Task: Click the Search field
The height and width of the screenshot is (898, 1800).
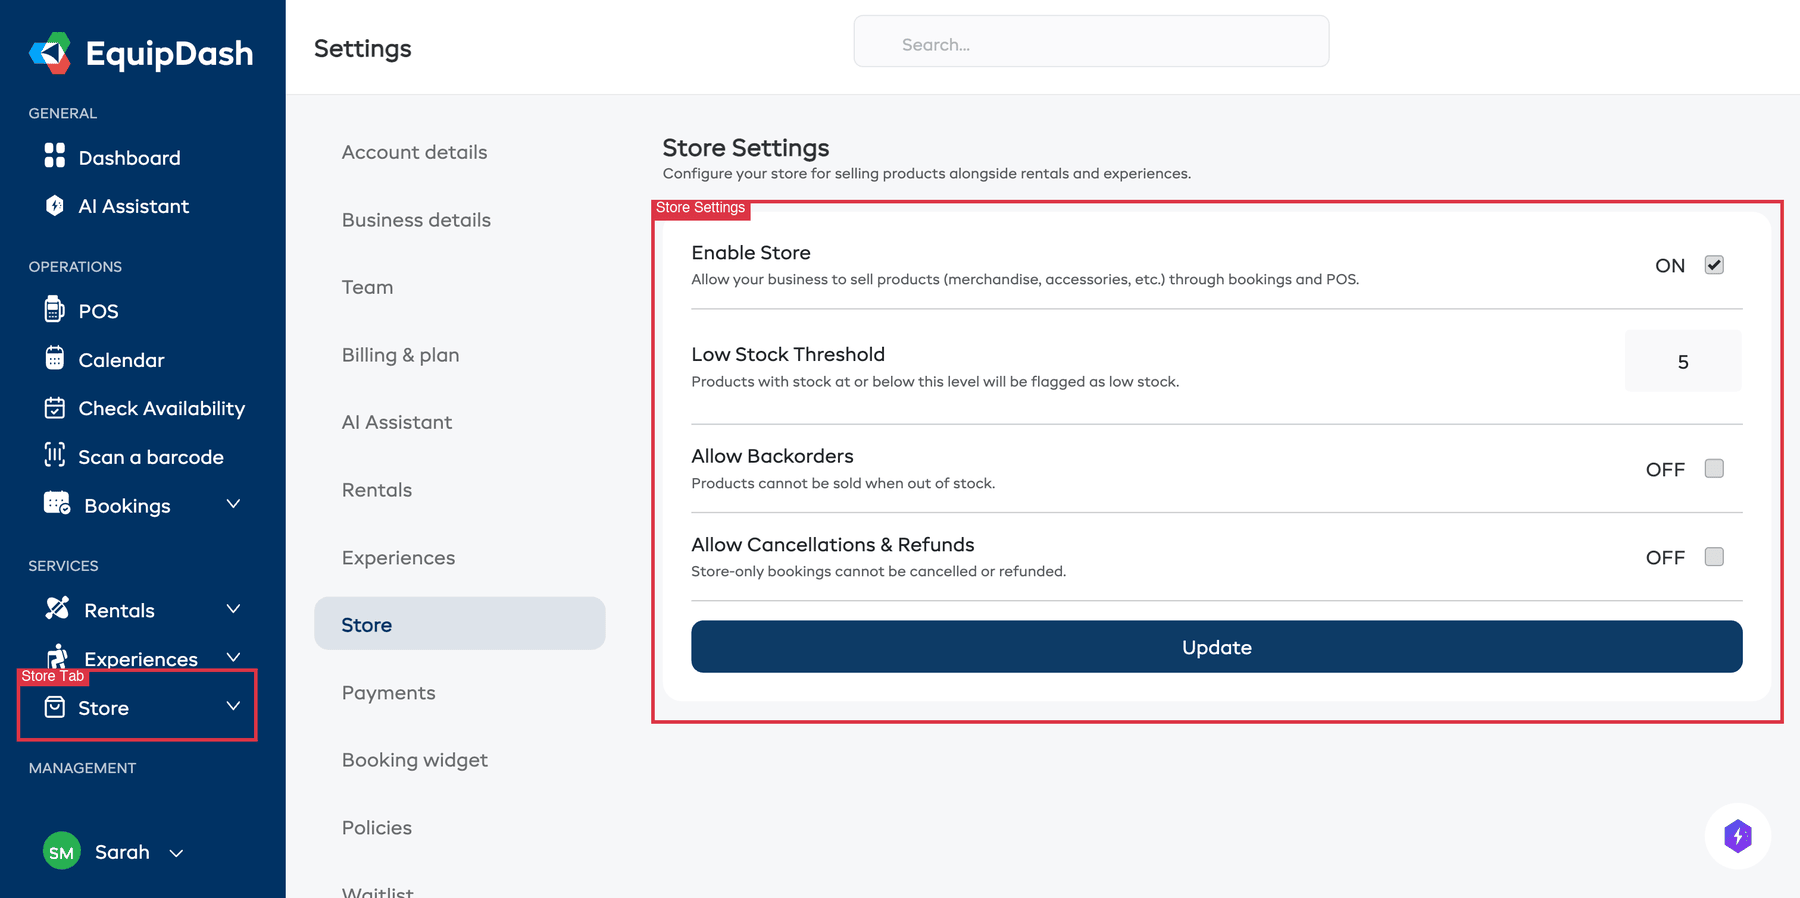Action: (x=1091, y=41)
